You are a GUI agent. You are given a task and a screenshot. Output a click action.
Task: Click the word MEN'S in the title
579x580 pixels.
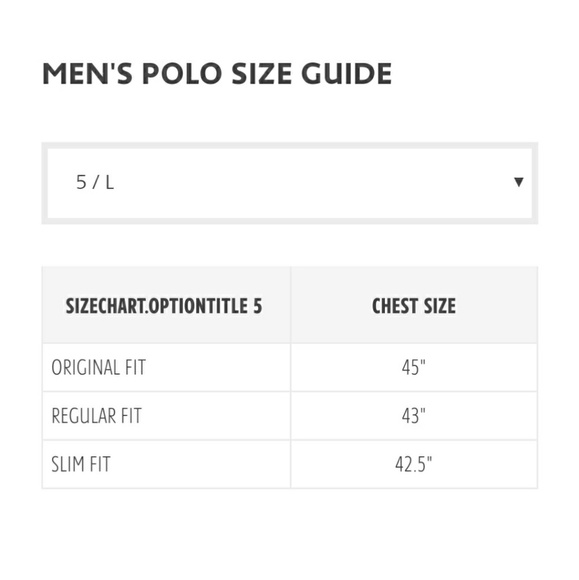[88, 73]
